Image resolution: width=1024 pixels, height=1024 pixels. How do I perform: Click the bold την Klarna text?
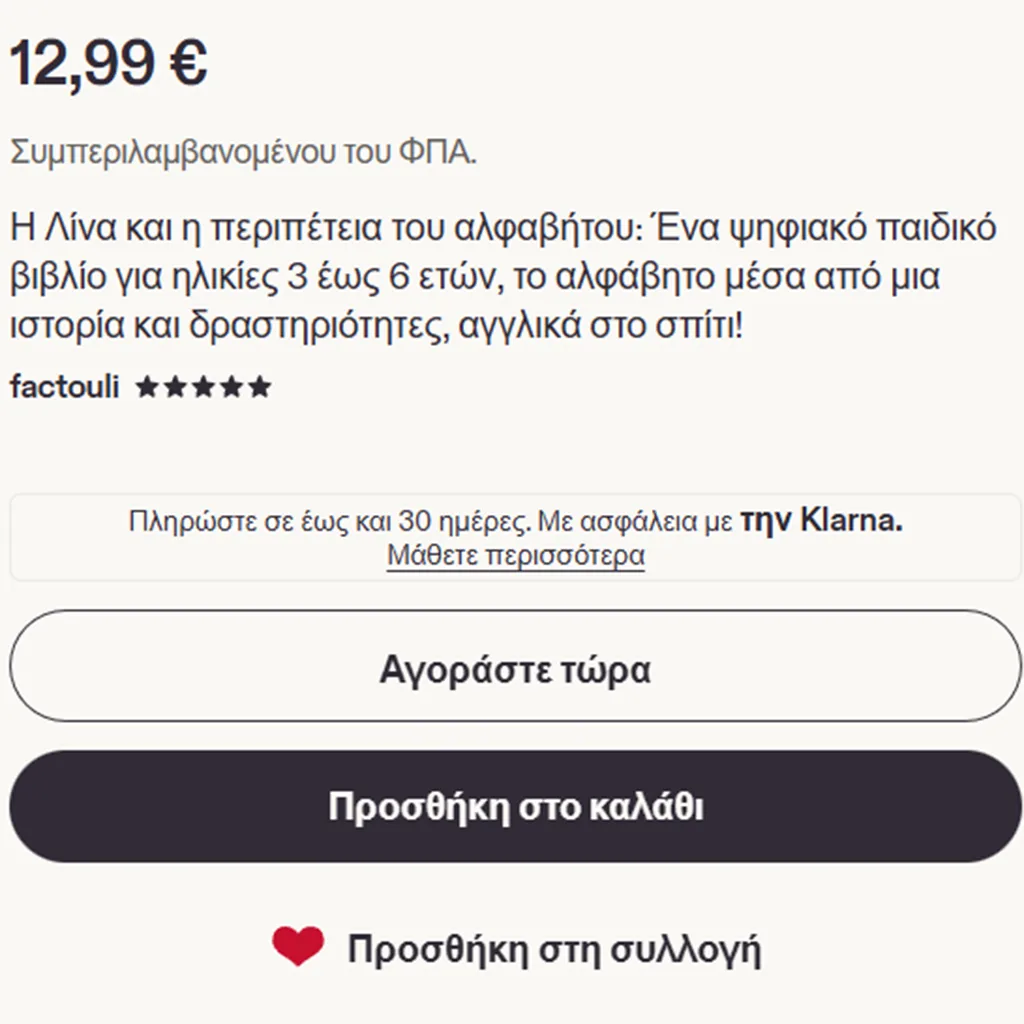click(x=821, y=521)
